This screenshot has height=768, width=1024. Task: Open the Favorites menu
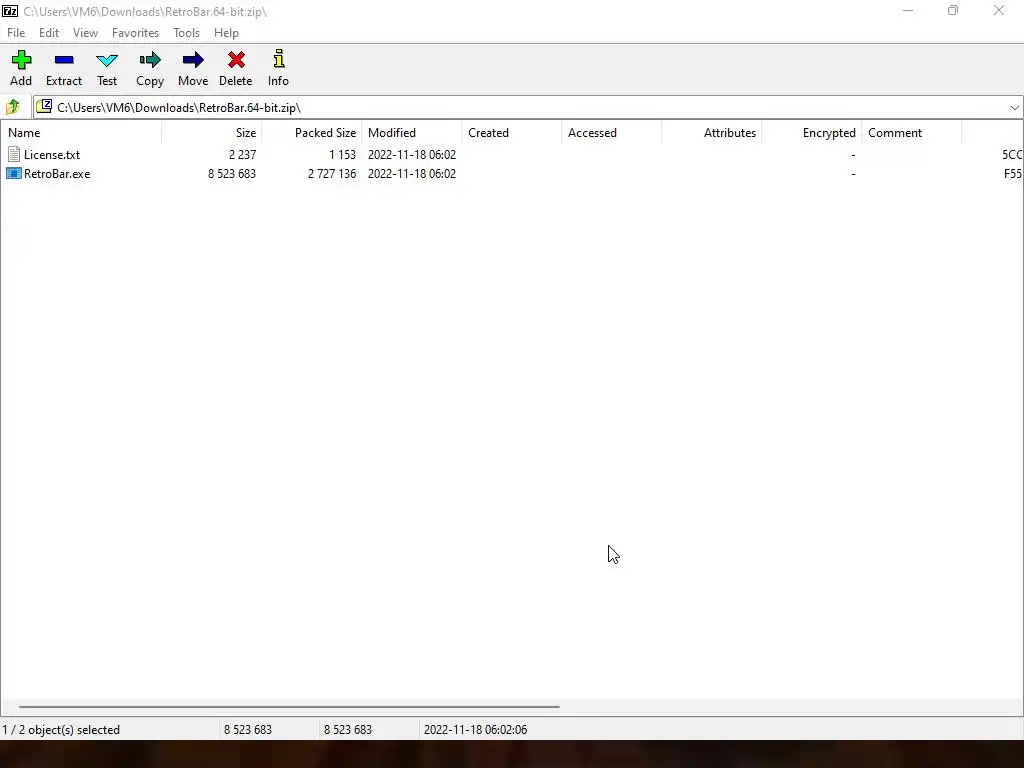135,33
